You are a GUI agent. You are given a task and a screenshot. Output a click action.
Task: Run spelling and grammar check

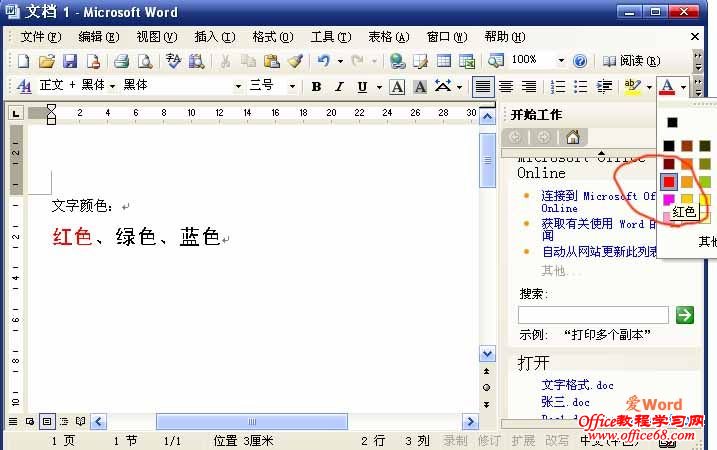(x=173, y=61)
